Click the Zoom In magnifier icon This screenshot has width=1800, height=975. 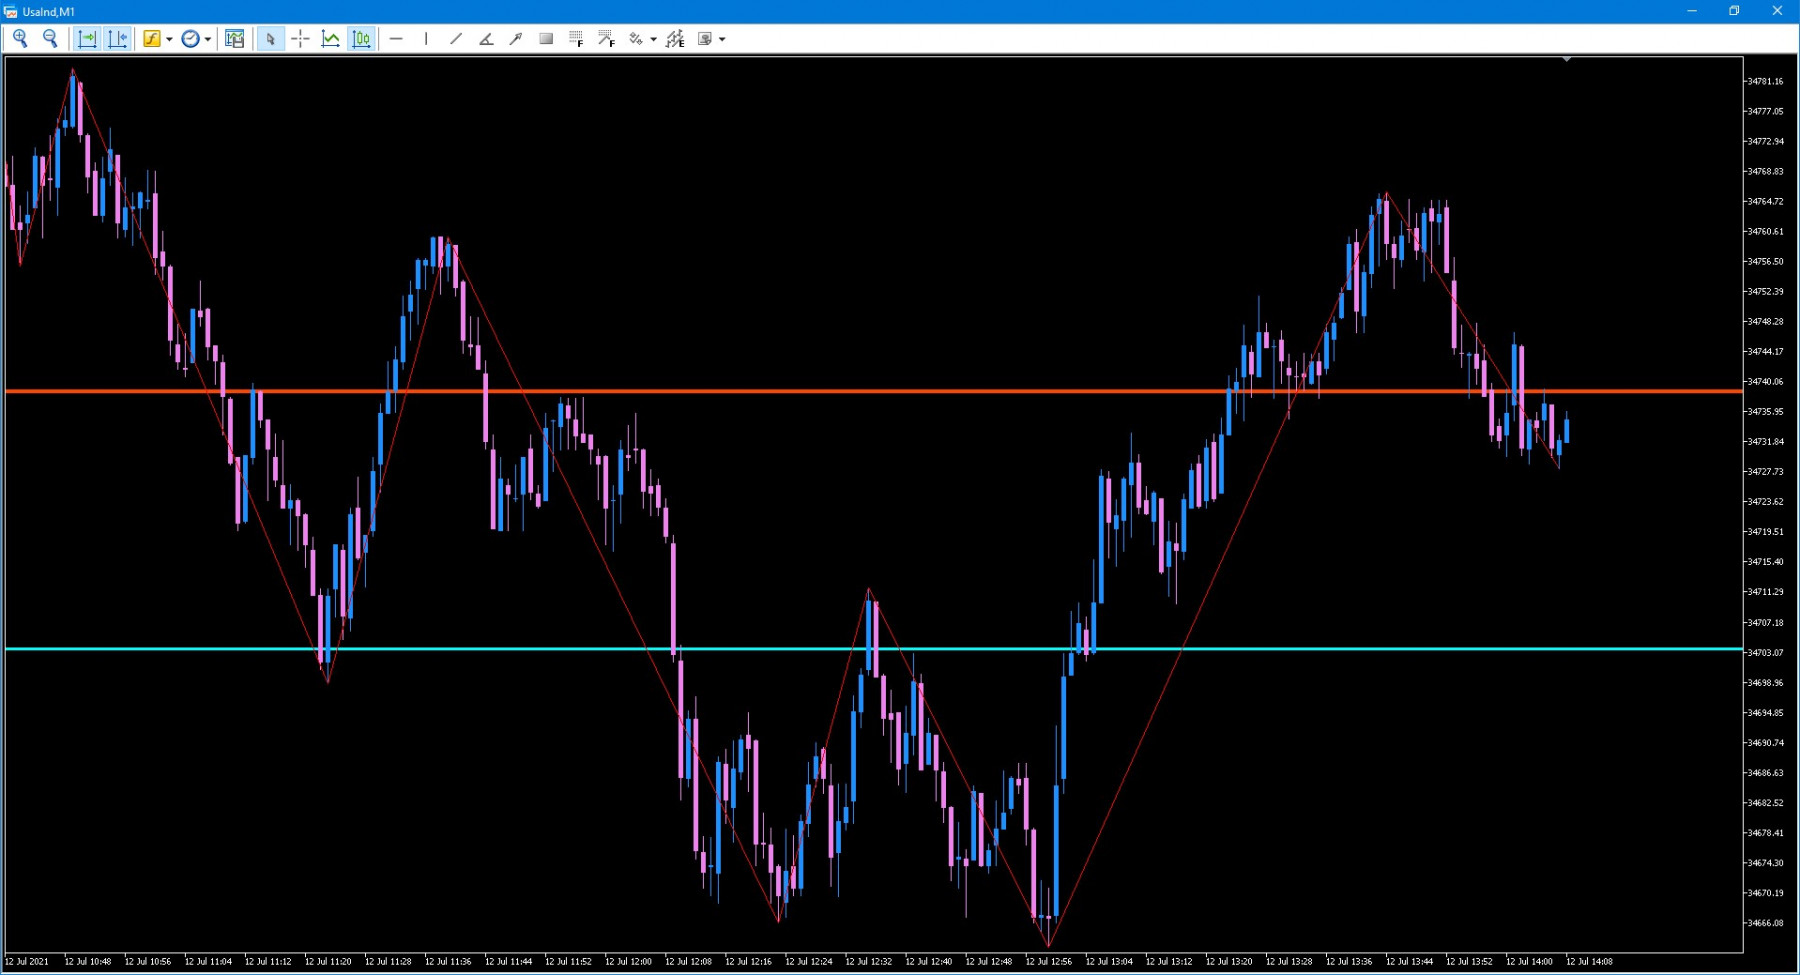[20, 39]
